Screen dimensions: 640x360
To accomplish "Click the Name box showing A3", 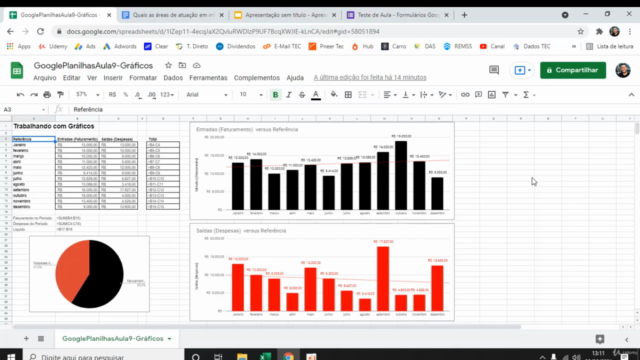I will tap(24, 109).
